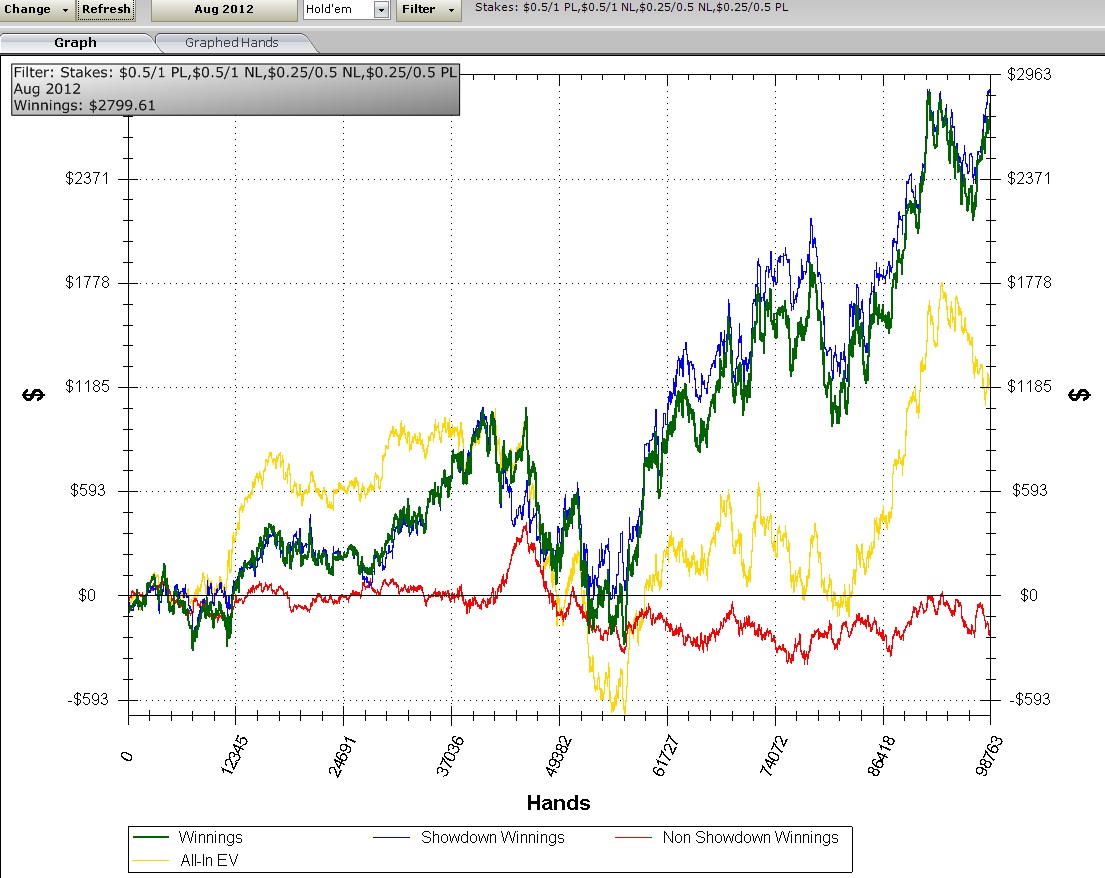This screenshot has width=1105, height=878.
Task: Click the blue Showdown Winnings legend line
Action: click(x=394, y=838)
